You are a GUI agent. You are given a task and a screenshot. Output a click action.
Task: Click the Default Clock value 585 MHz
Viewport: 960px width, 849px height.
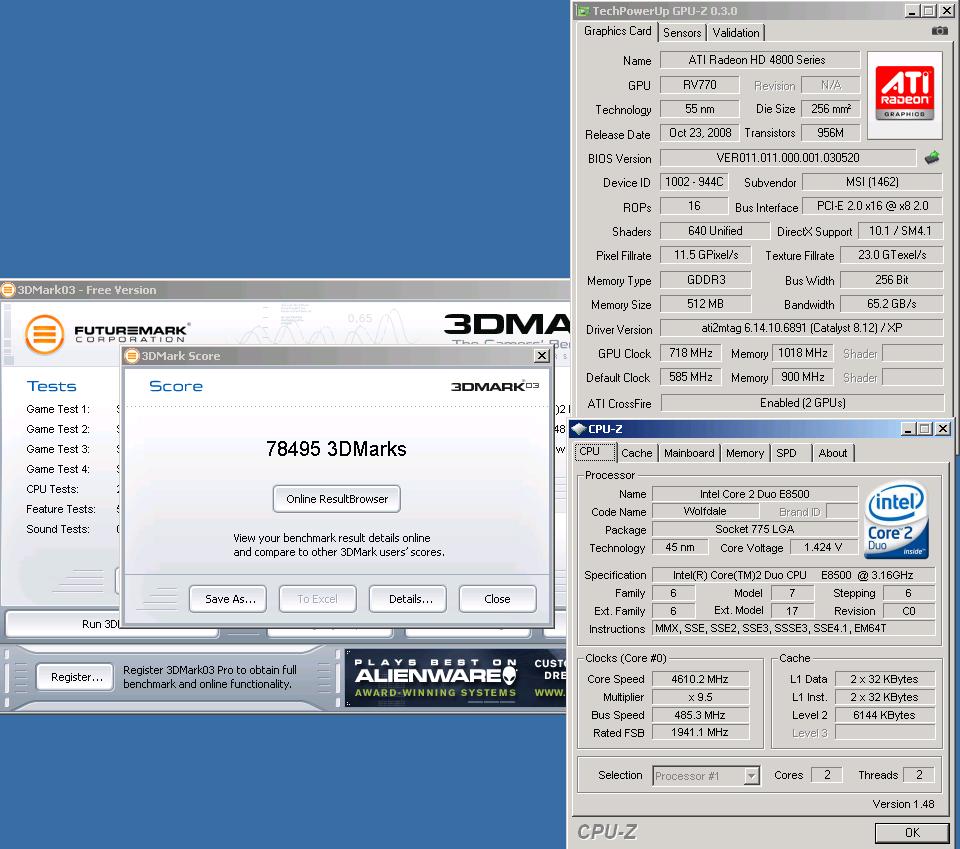click(691, 377)
